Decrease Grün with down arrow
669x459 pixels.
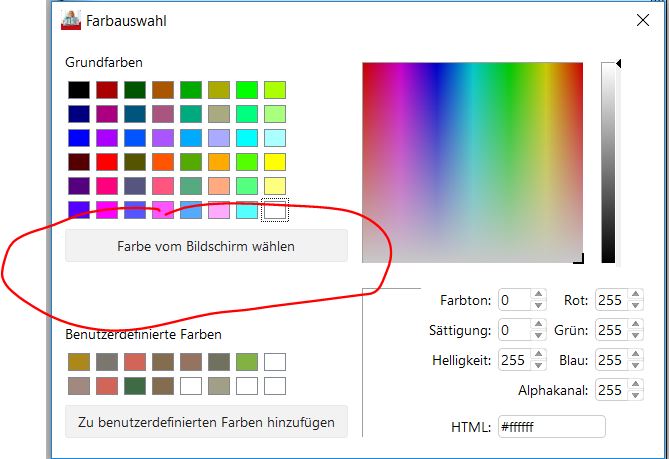click(x=636, y=335)
